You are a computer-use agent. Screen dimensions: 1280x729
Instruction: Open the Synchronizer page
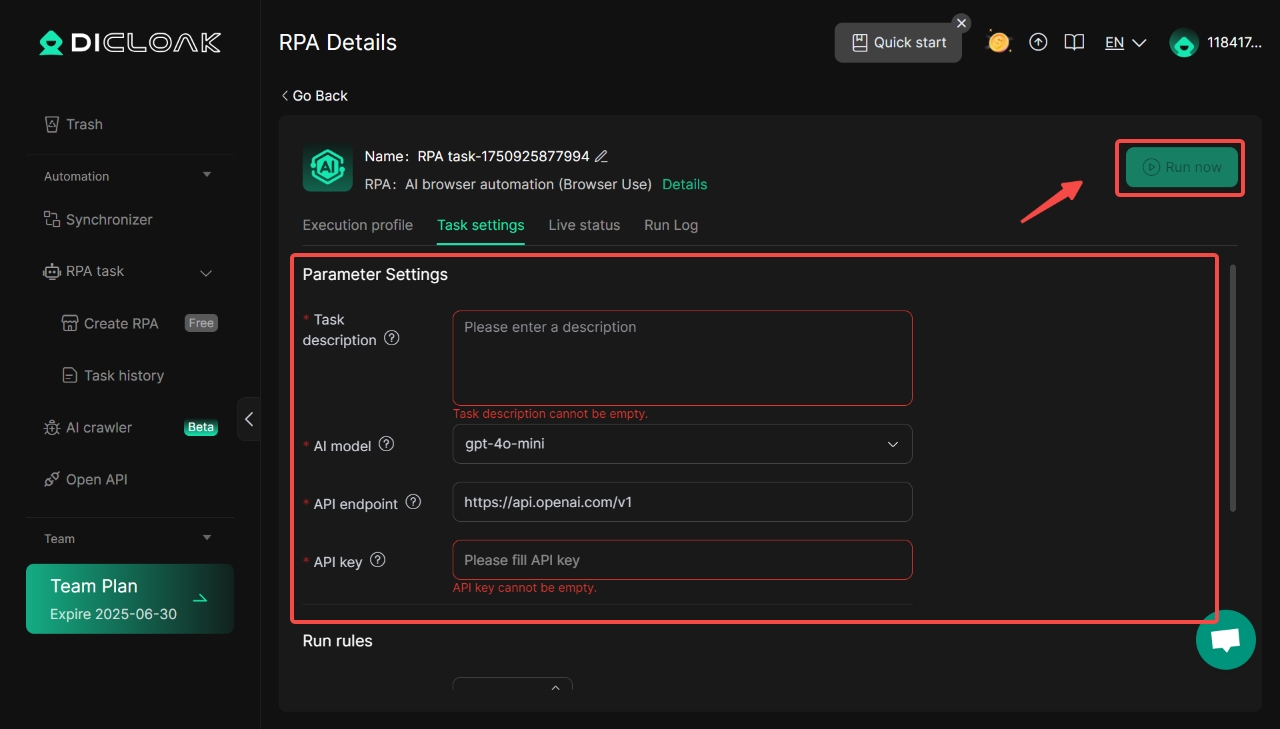98,219
